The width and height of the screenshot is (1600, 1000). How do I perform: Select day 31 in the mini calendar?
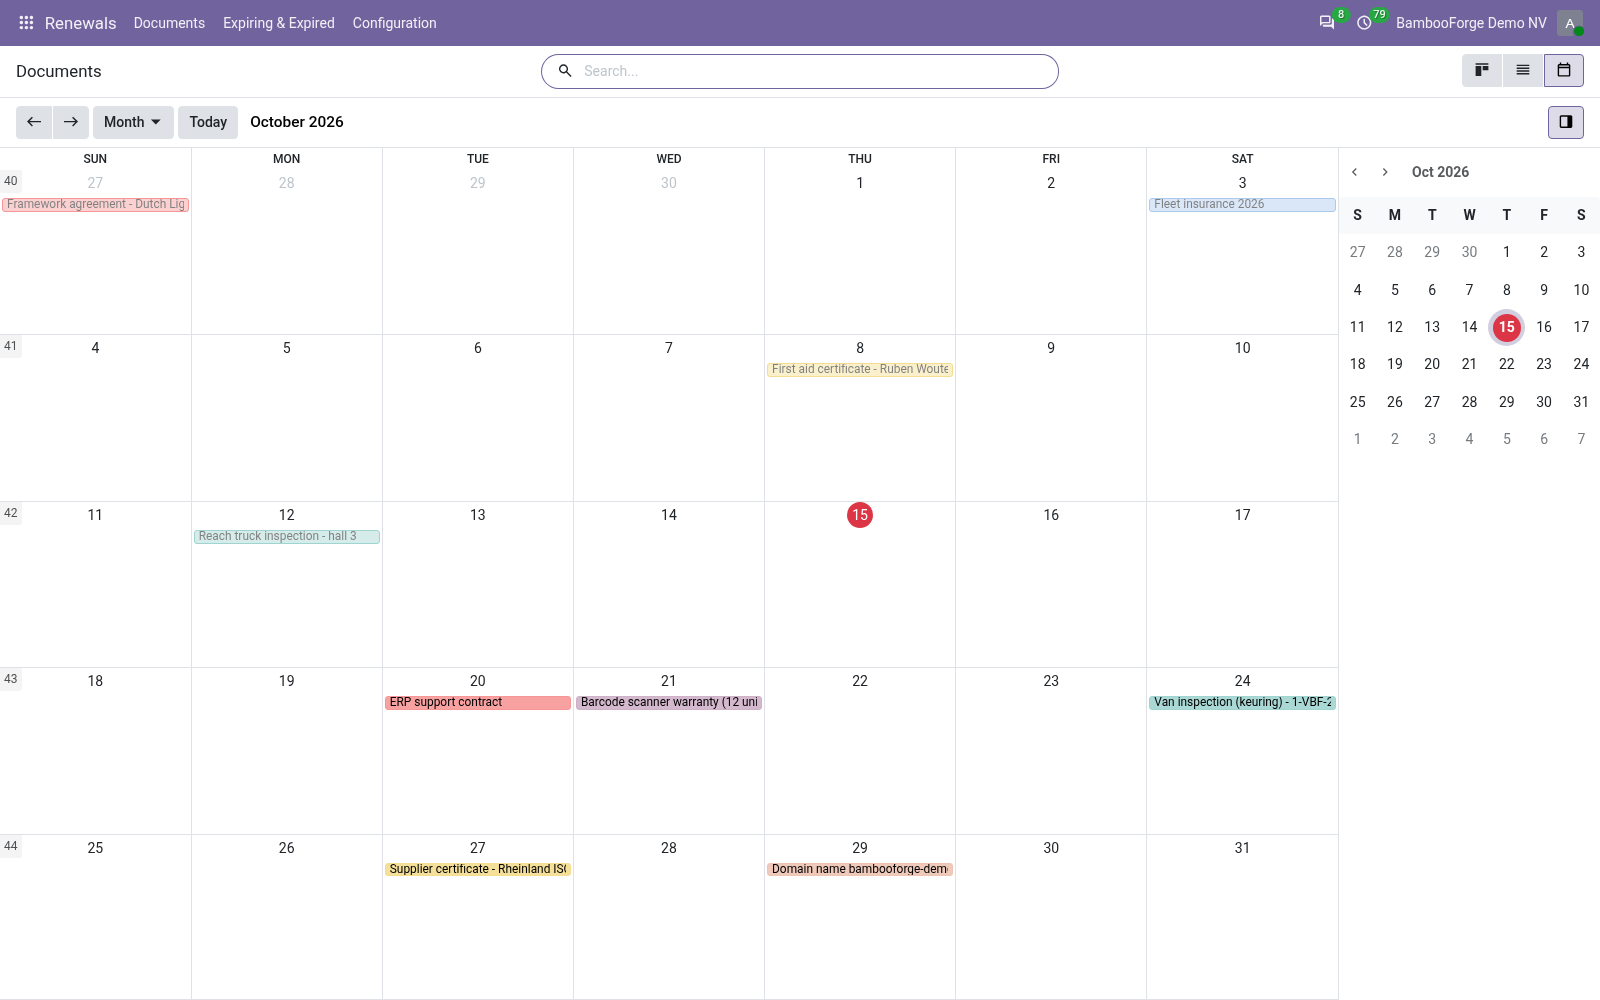[1581, 402]
